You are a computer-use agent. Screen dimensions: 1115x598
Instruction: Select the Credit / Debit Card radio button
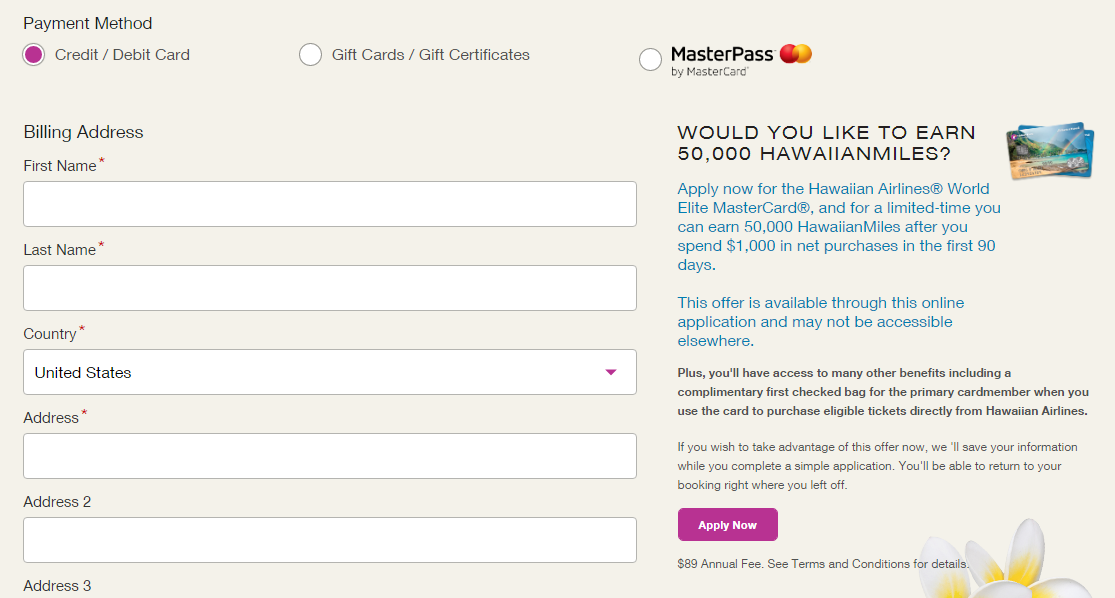click(33, 55)
